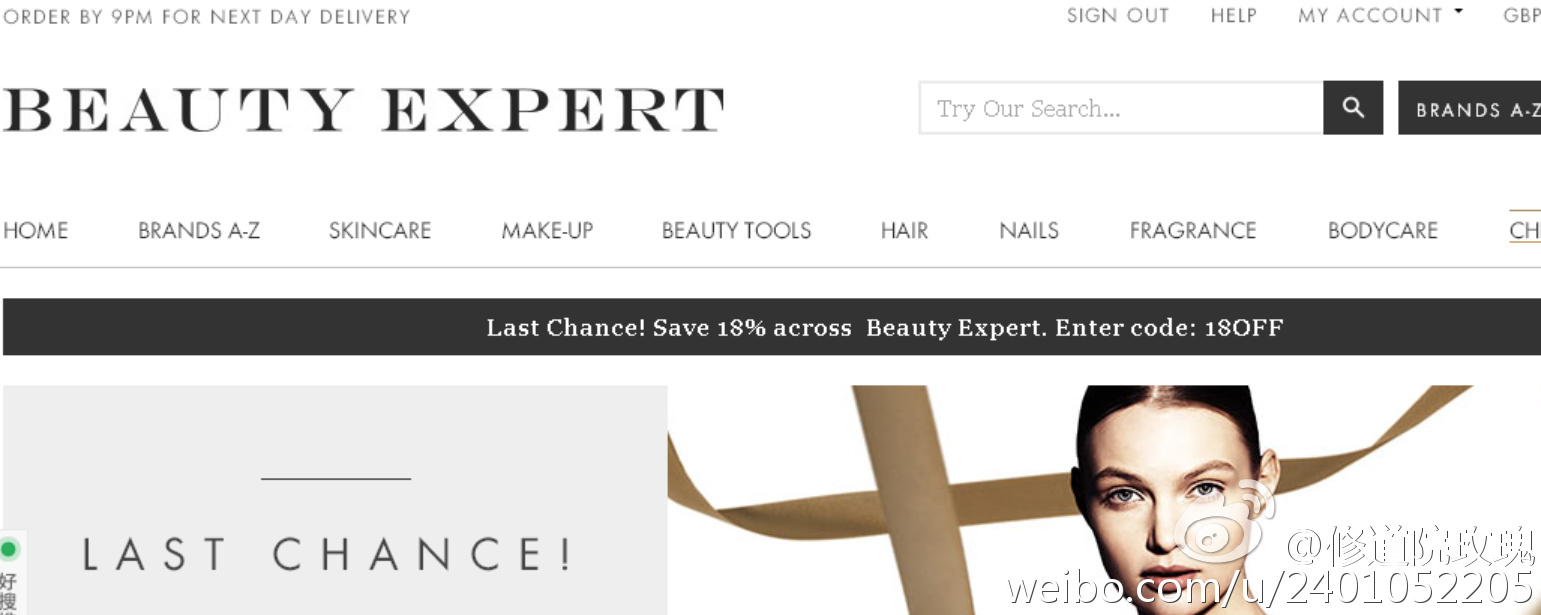Select the Skincare menu item

click(380, 230)
